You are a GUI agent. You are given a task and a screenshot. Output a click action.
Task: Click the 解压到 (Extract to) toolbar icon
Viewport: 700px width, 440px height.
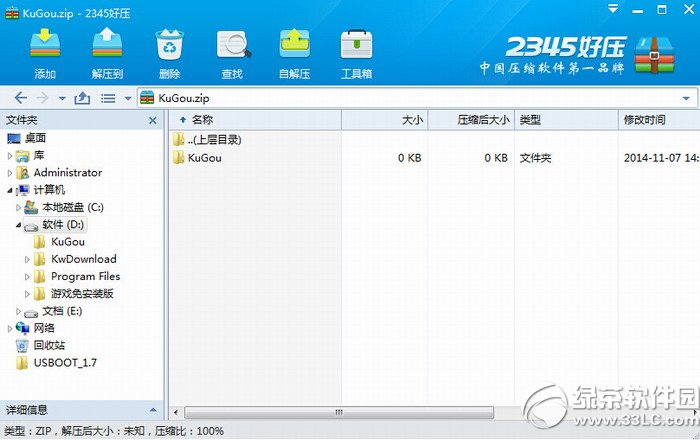click(x=107, y=43)
